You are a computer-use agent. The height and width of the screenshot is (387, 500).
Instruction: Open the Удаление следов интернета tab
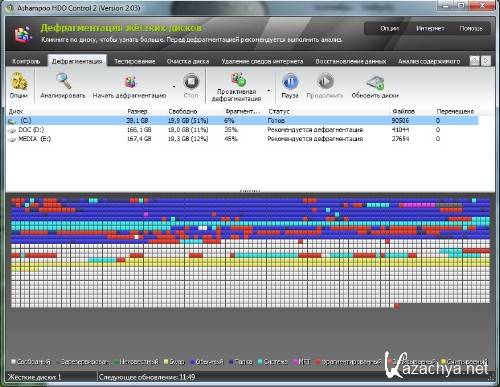[262, 61]
